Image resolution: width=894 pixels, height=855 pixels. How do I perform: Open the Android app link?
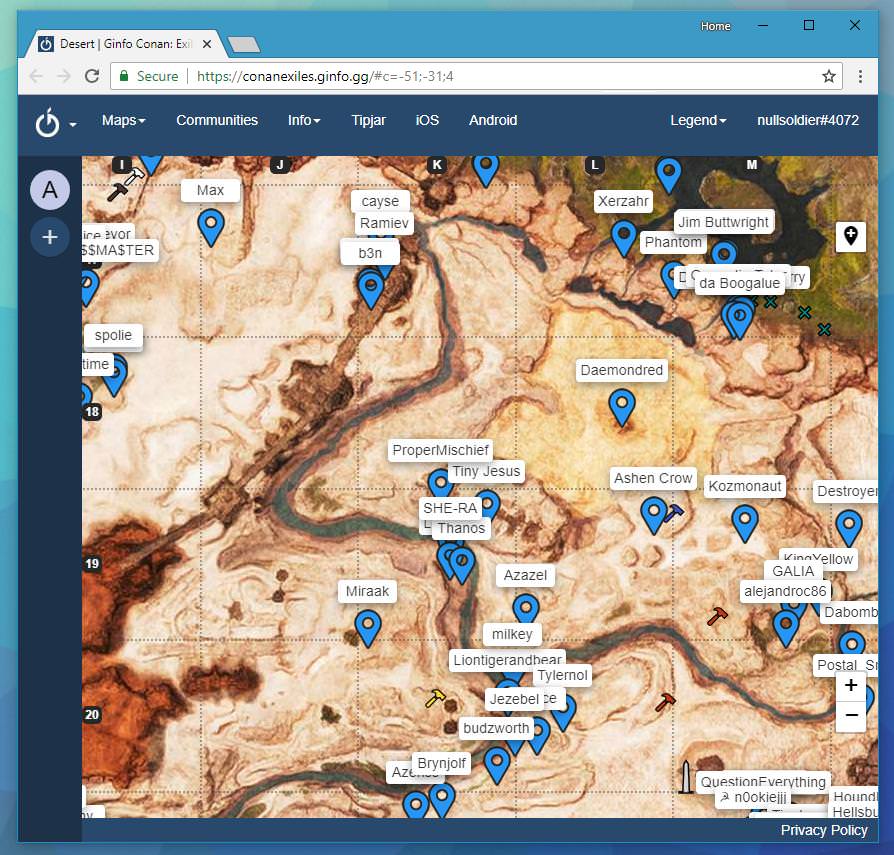[493, 120]
